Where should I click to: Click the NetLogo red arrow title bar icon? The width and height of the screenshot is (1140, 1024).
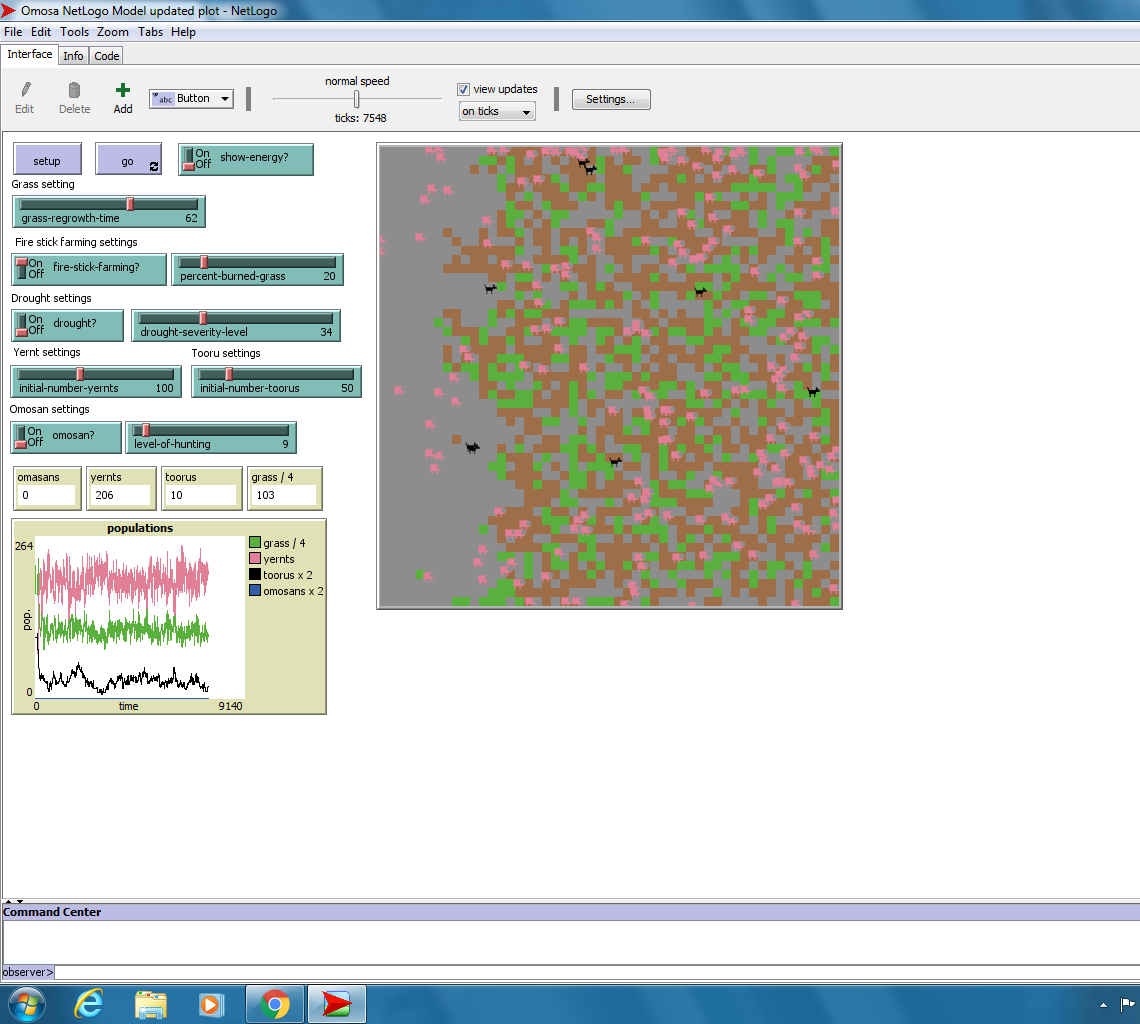pyautogui.click(x=8, y=10)
